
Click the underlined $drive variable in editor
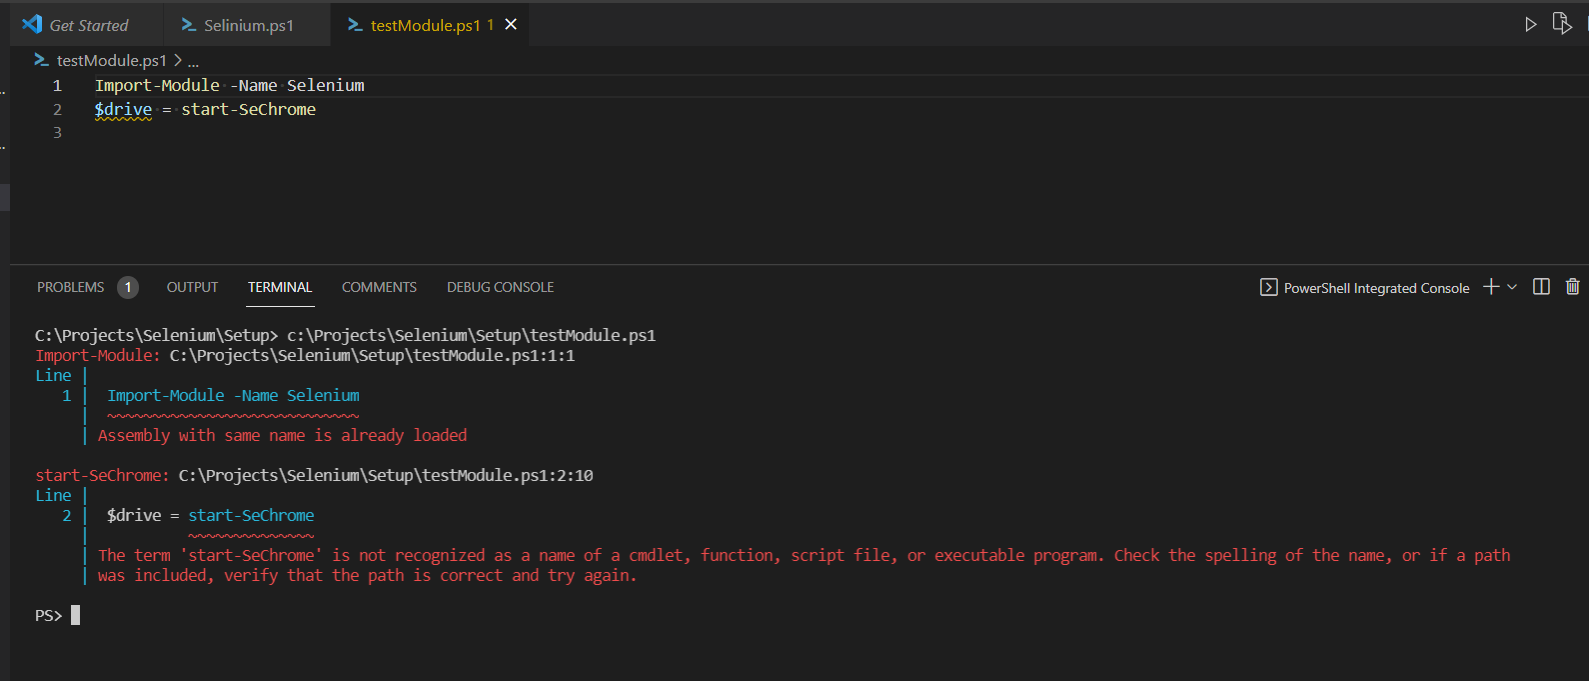tap(124, 110)
